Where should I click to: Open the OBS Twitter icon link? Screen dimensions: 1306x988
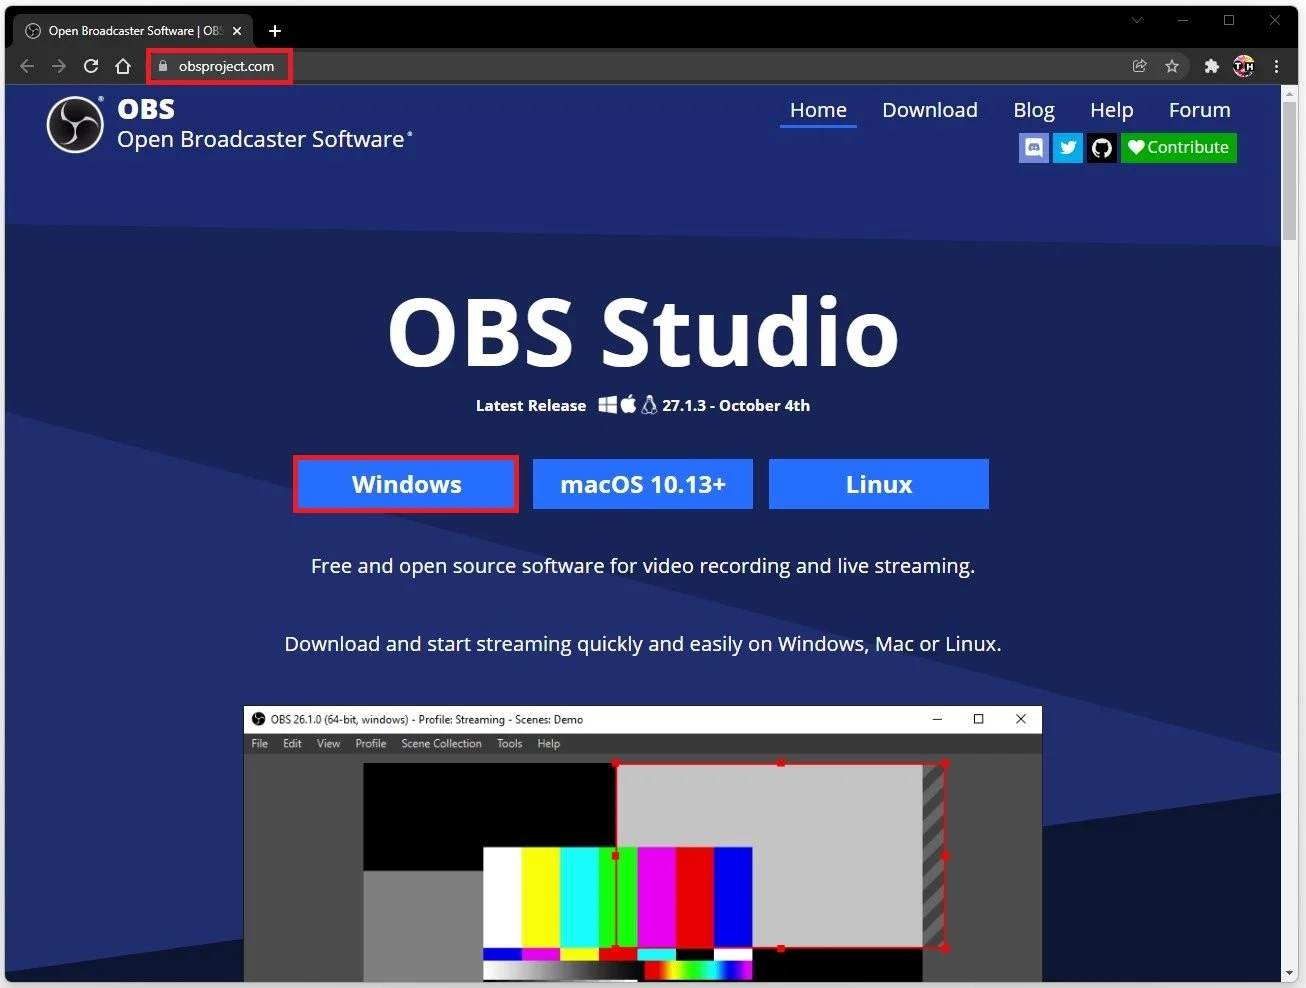tap(1068, 148)
